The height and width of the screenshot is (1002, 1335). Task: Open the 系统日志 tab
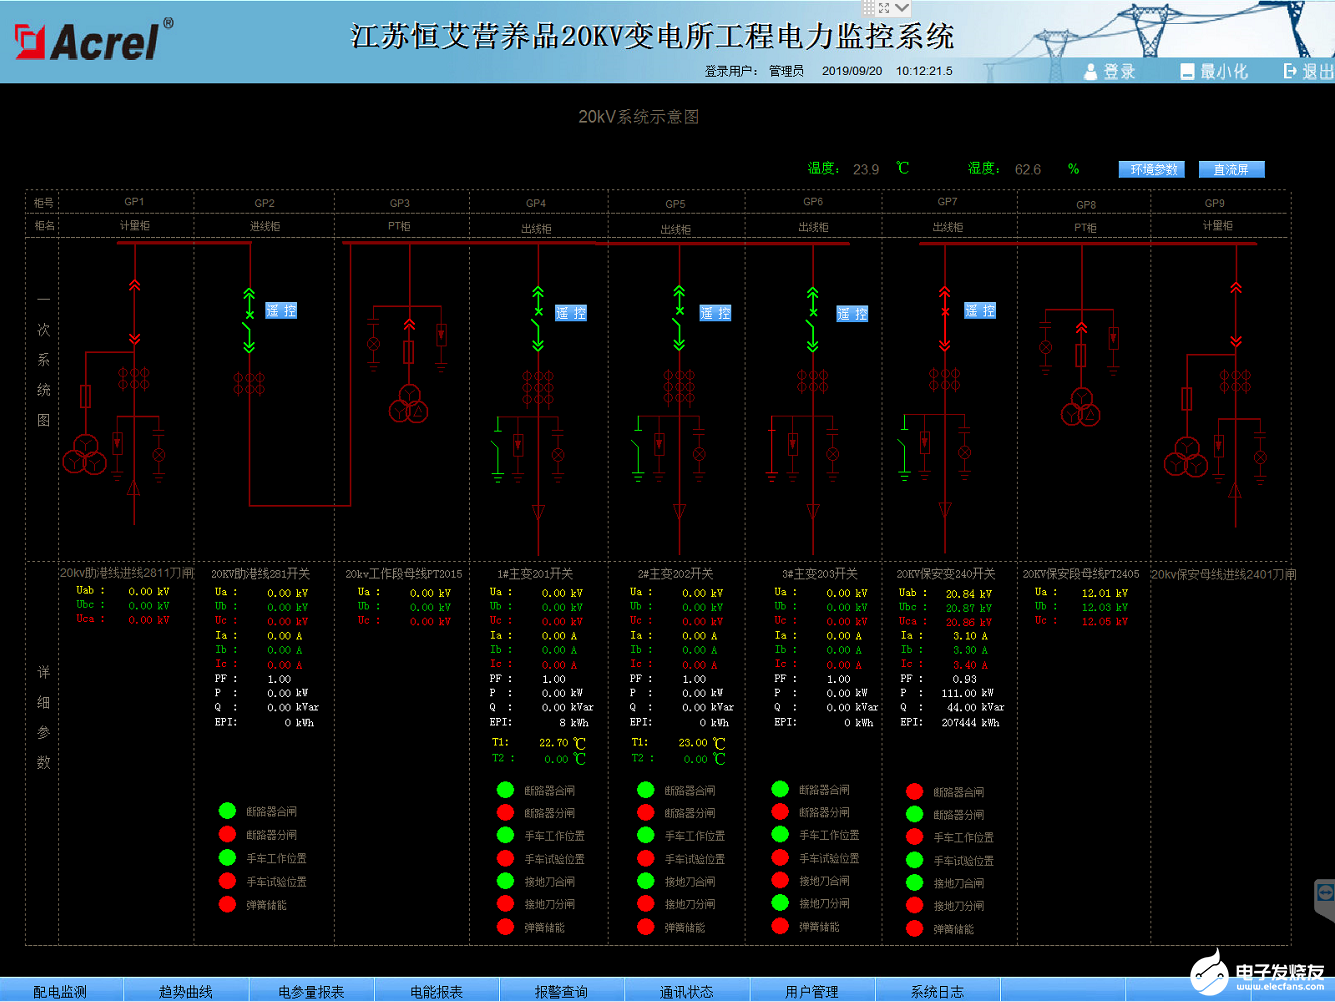937,991
